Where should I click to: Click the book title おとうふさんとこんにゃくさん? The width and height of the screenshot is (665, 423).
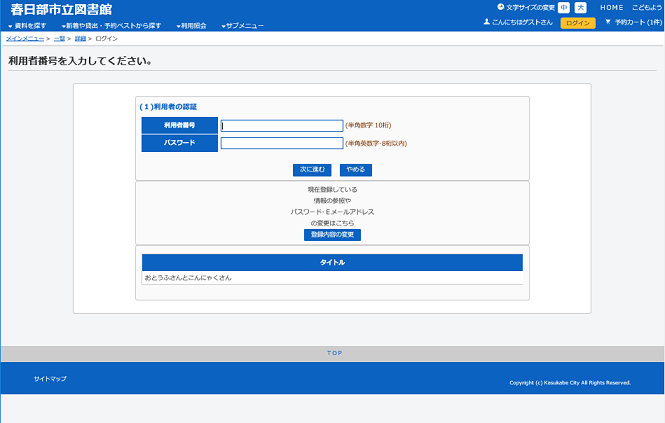pos(188,278)
